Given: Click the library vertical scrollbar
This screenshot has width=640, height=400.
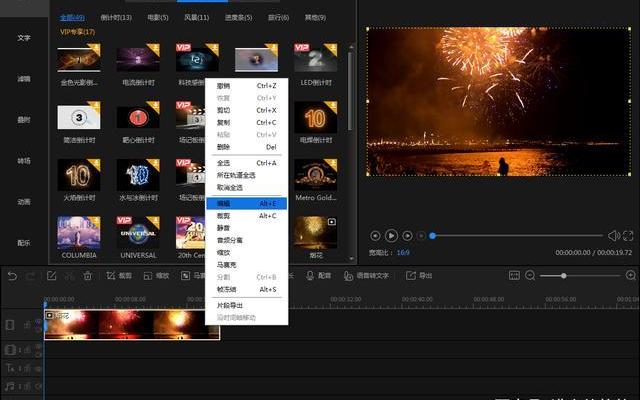Looking at the screenshot, I should click(350, 91).
